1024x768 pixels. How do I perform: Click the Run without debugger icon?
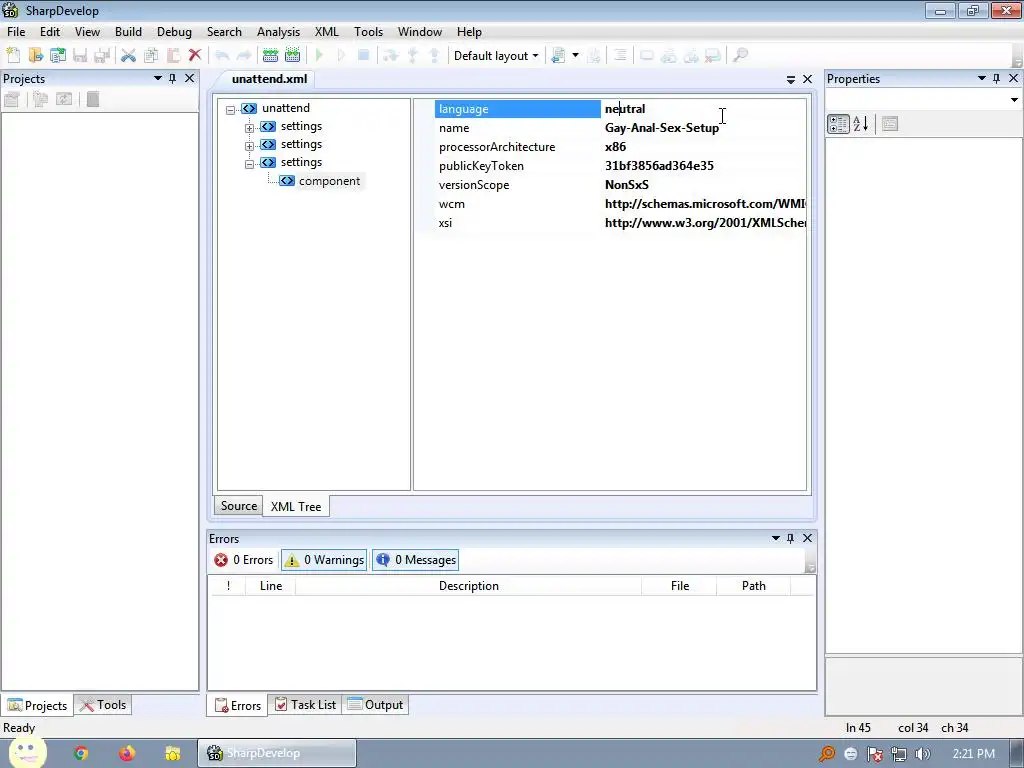point(342,56)
